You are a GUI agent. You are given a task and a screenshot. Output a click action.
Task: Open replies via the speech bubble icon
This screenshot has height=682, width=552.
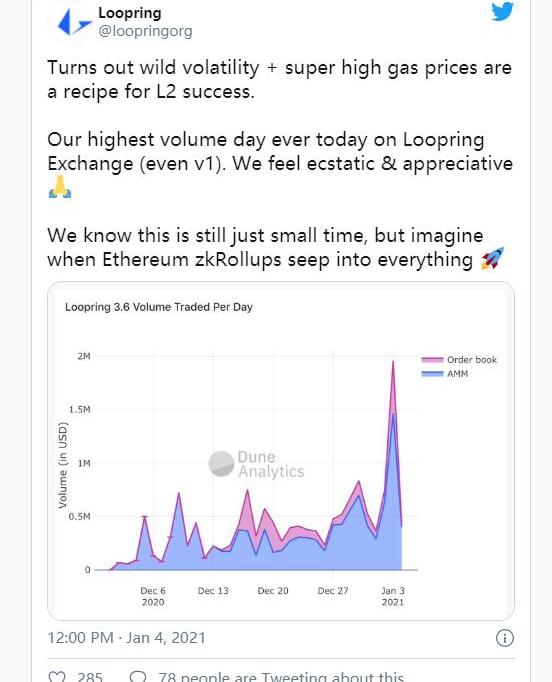coord(138,677)
